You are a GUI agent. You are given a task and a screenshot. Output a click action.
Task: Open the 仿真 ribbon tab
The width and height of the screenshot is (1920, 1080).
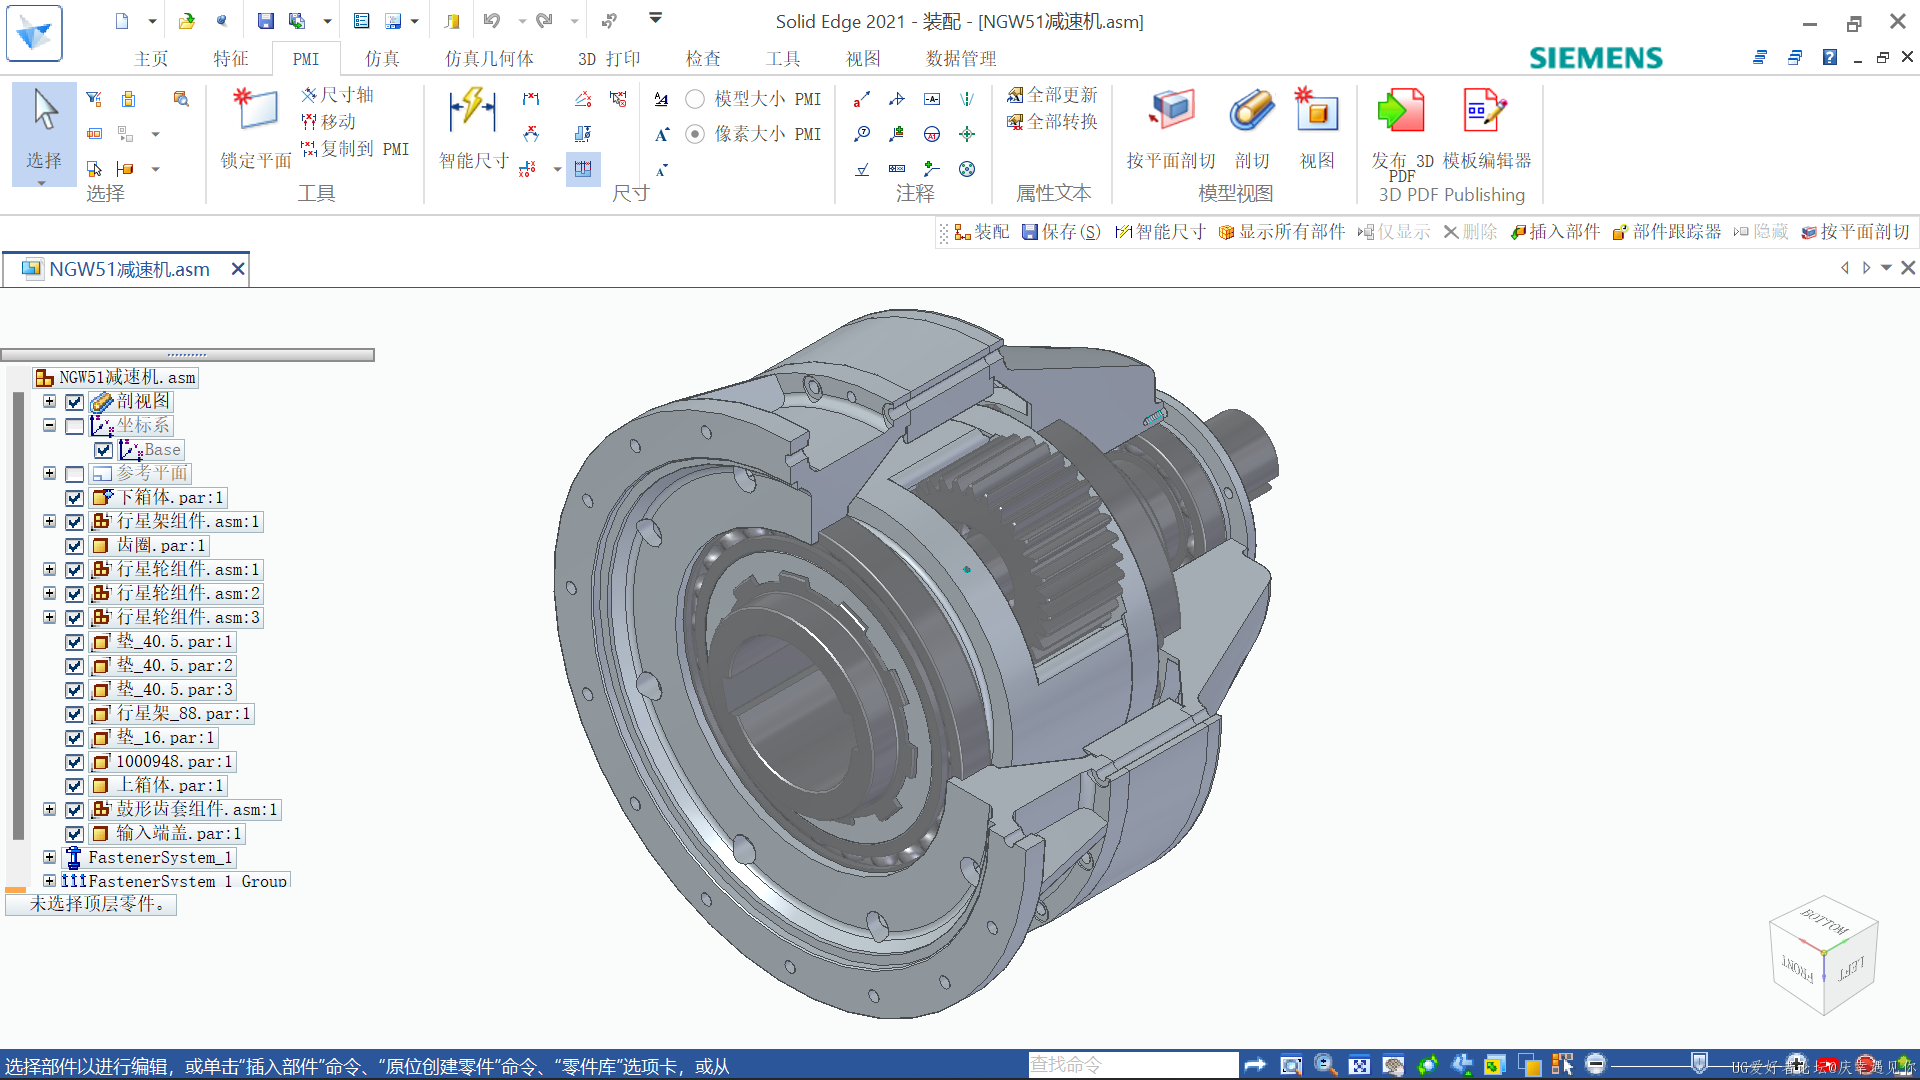[x=382, y=59]
